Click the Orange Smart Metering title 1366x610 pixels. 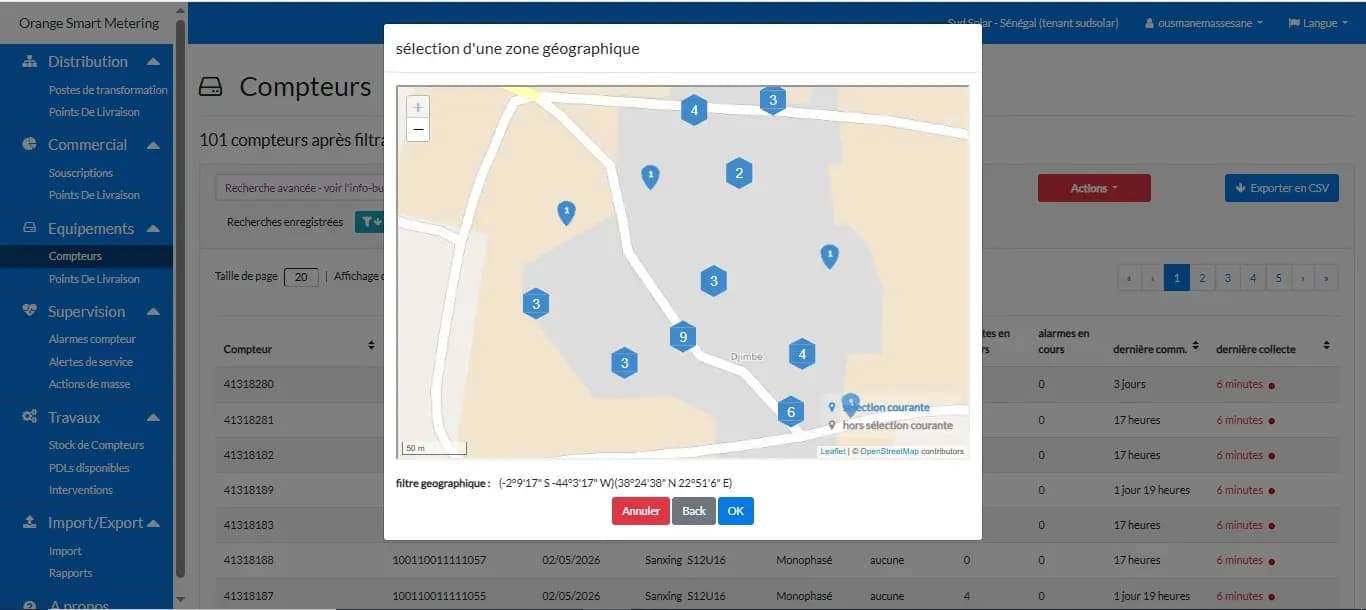89,22
